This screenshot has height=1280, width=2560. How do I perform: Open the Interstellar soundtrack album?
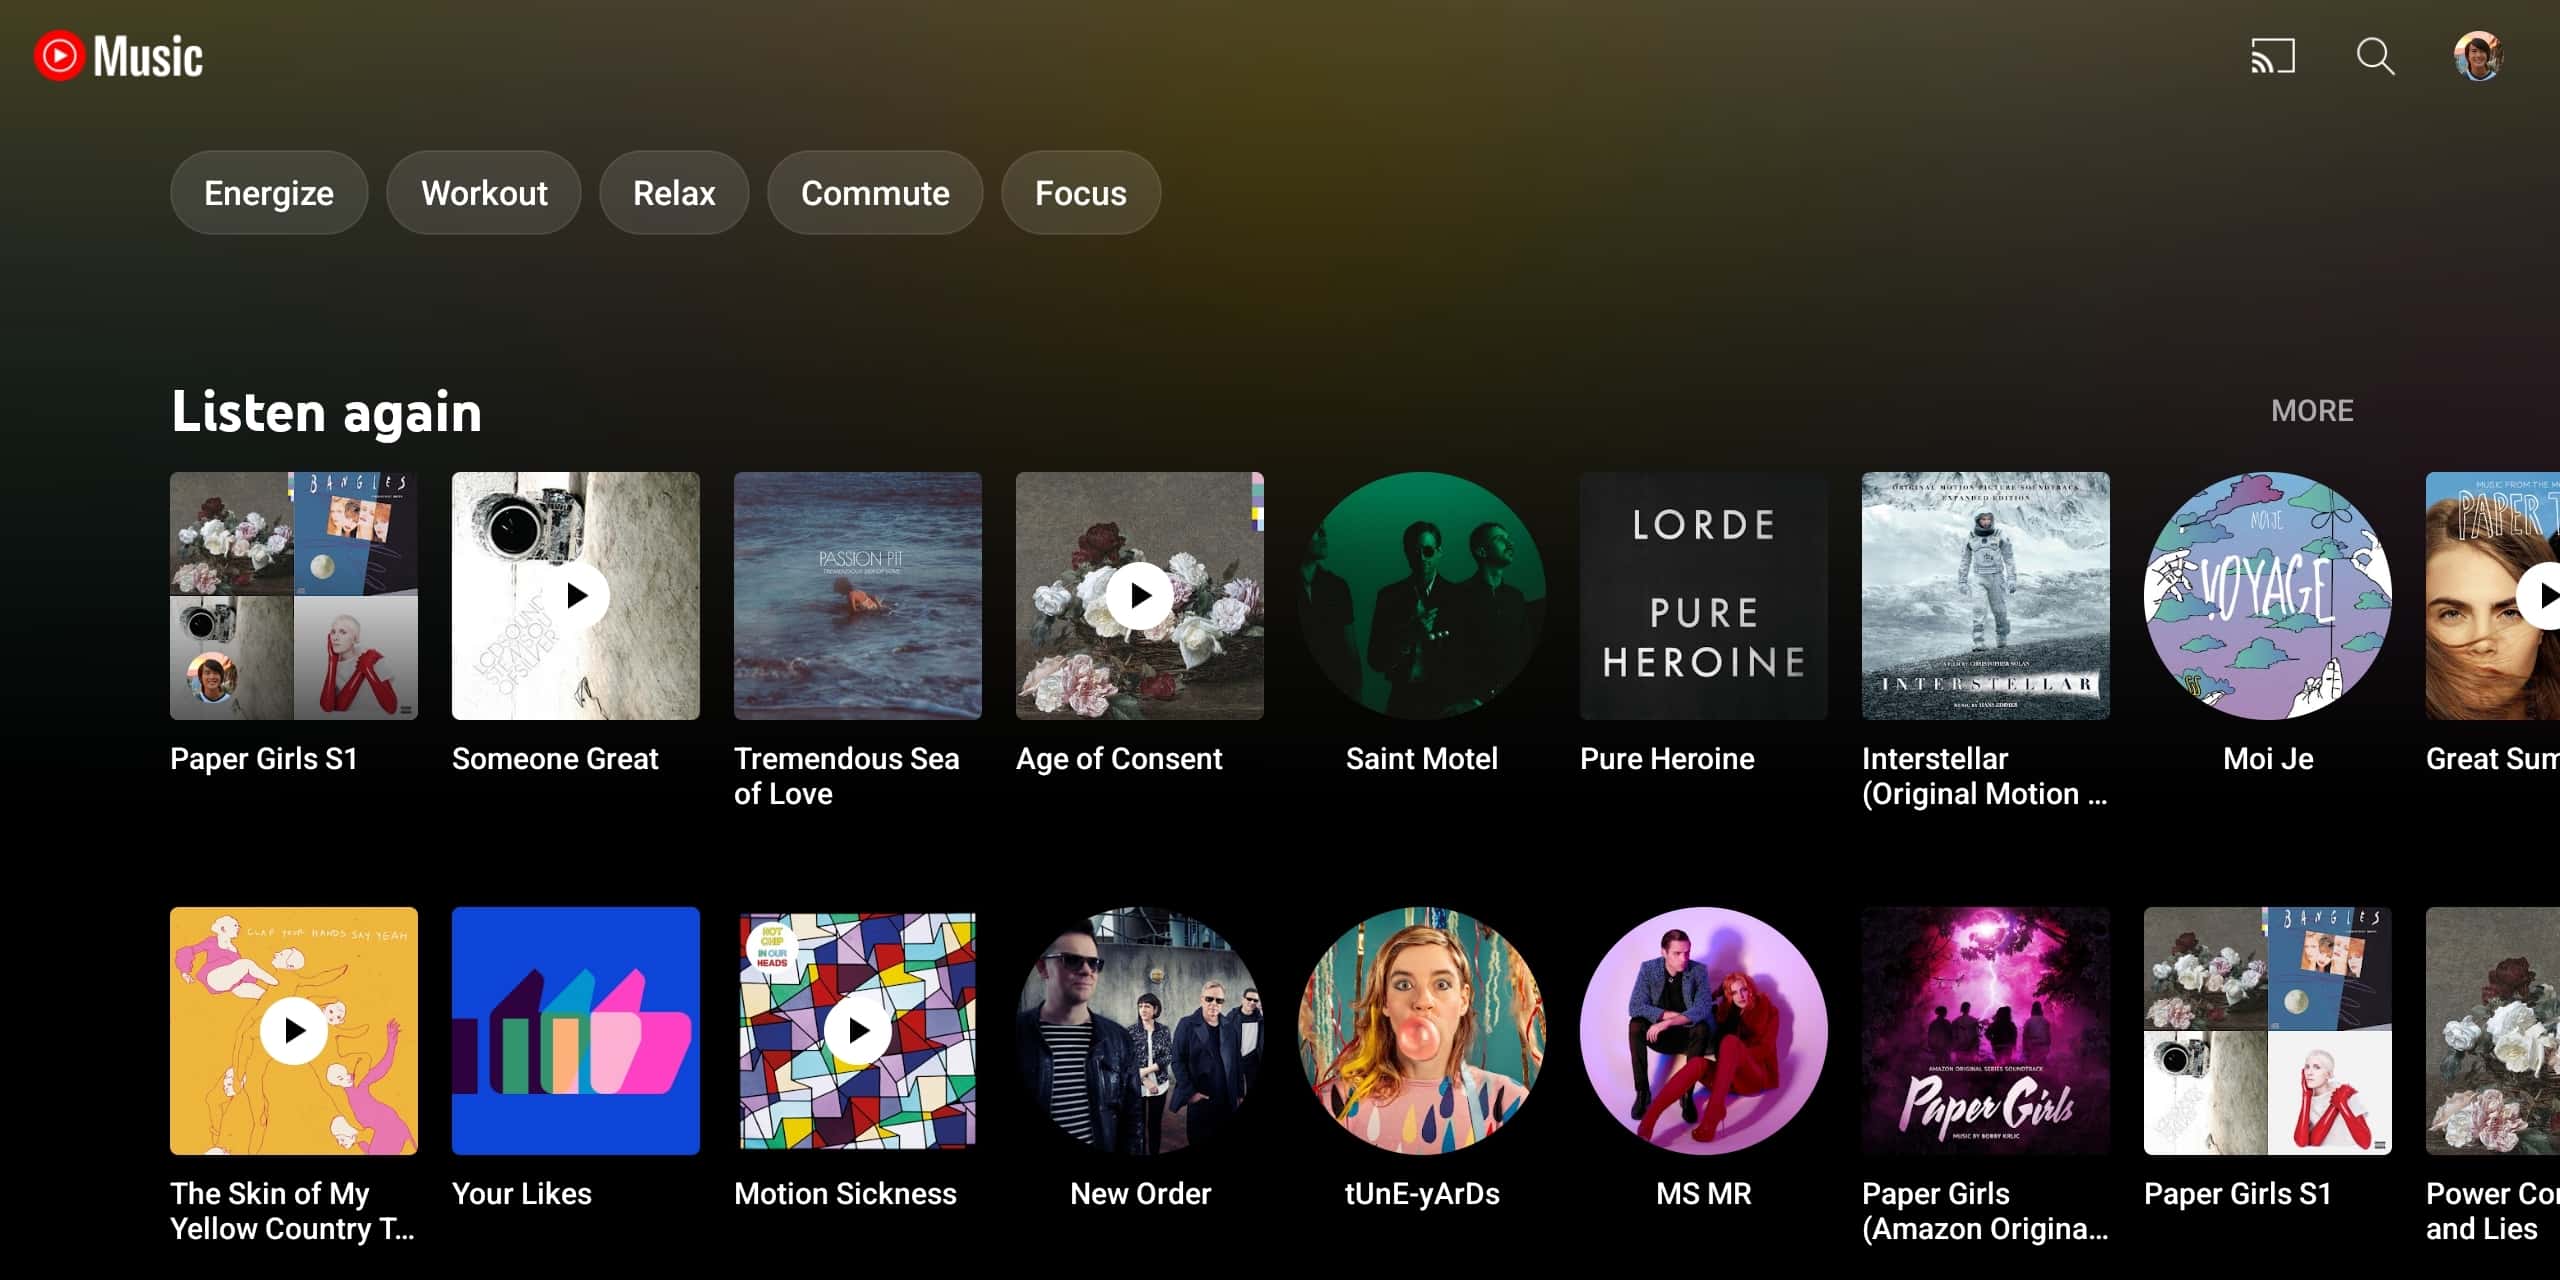point(1985,596)
